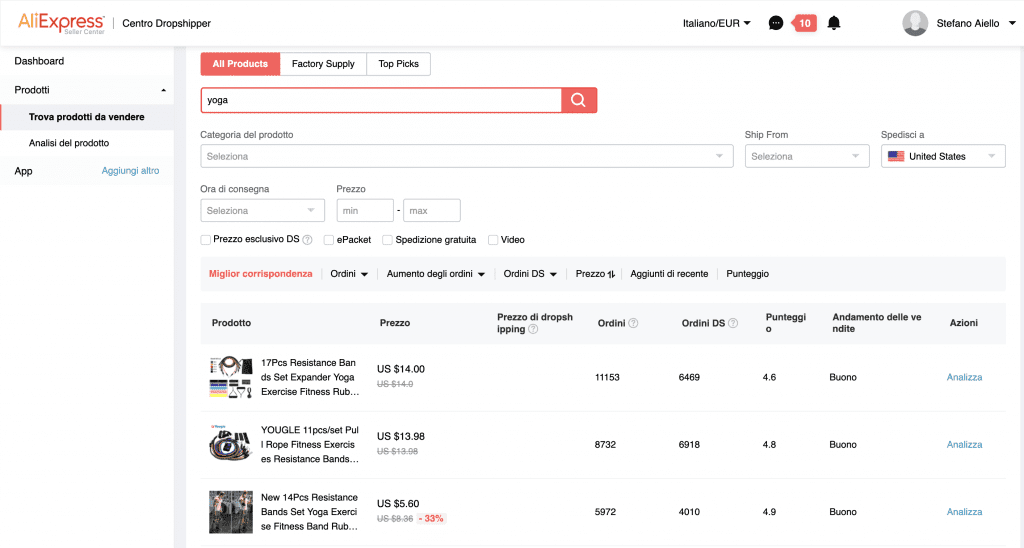Open the notification bell

point(834,24)
